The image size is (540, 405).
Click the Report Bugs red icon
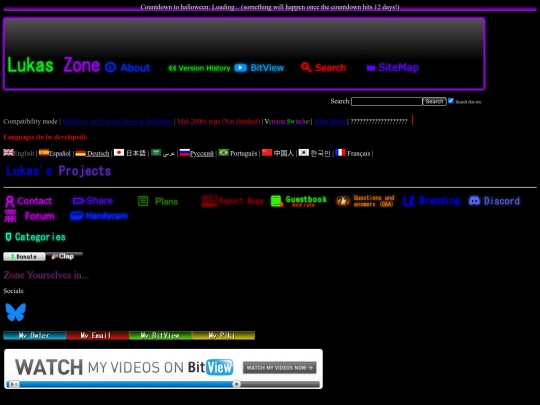click(x=209, y=201)
